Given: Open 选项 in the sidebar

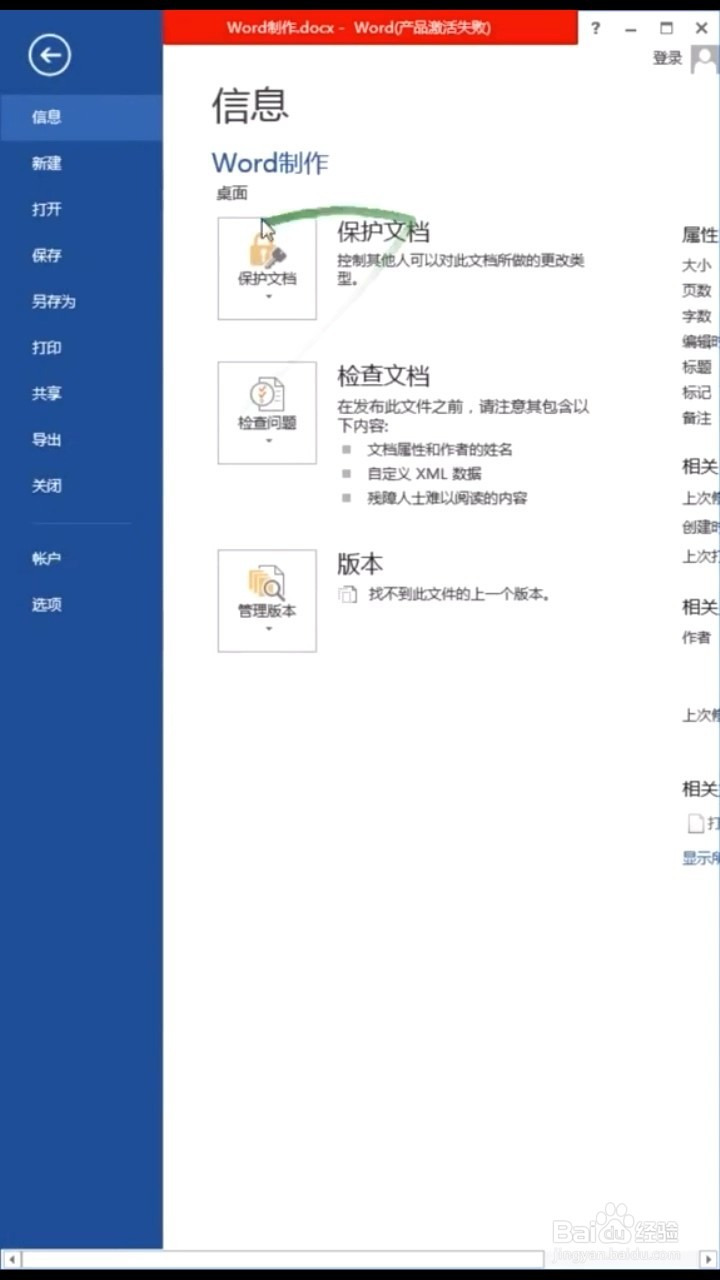Looking at the screenshot, I should point(81,604).
